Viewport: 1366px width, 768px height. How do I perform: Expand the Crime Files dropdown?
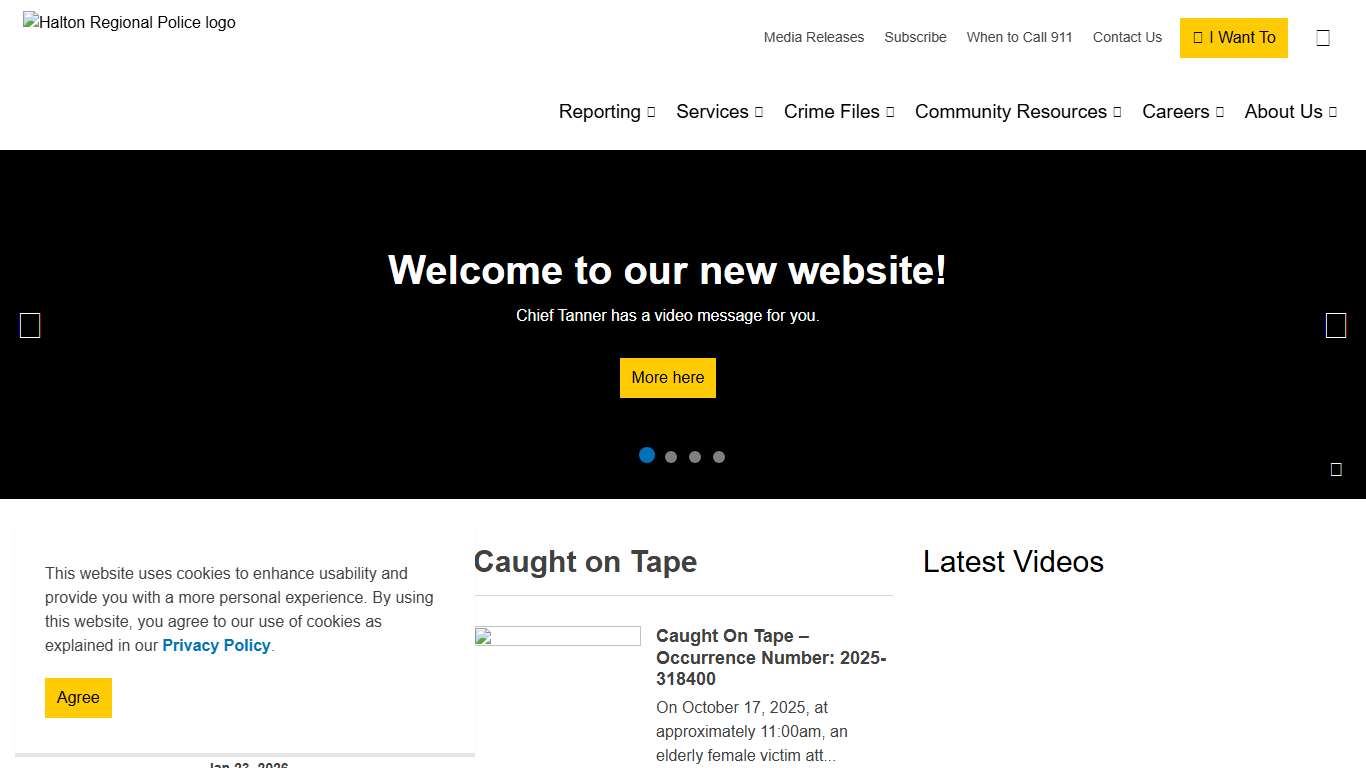click(839, 112)
